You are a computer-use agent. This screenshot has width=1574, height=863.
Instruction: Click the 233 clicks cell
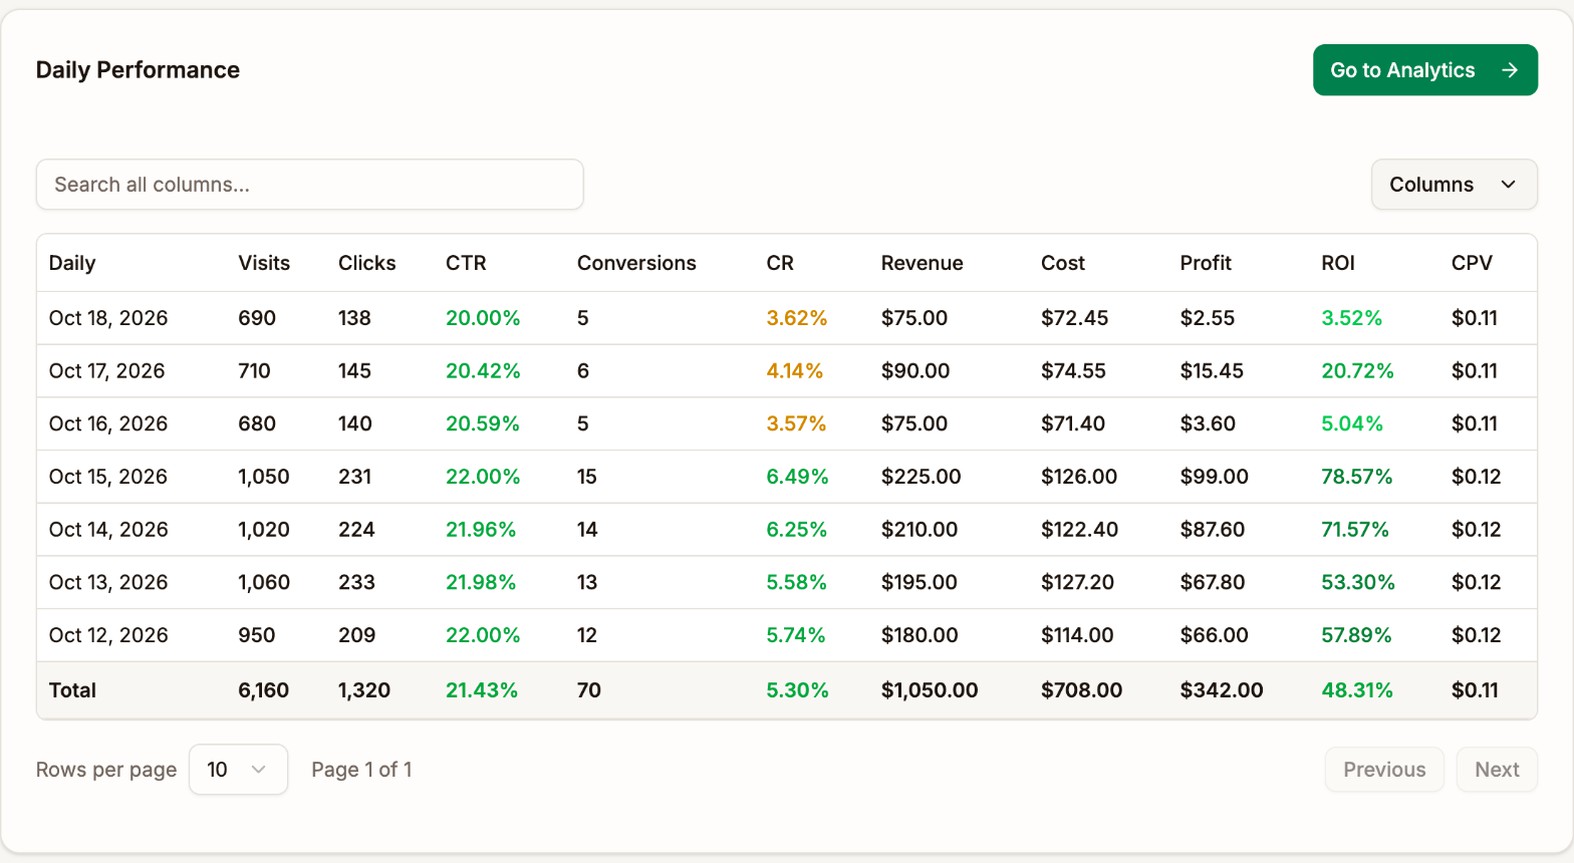[x=356, y=583]
